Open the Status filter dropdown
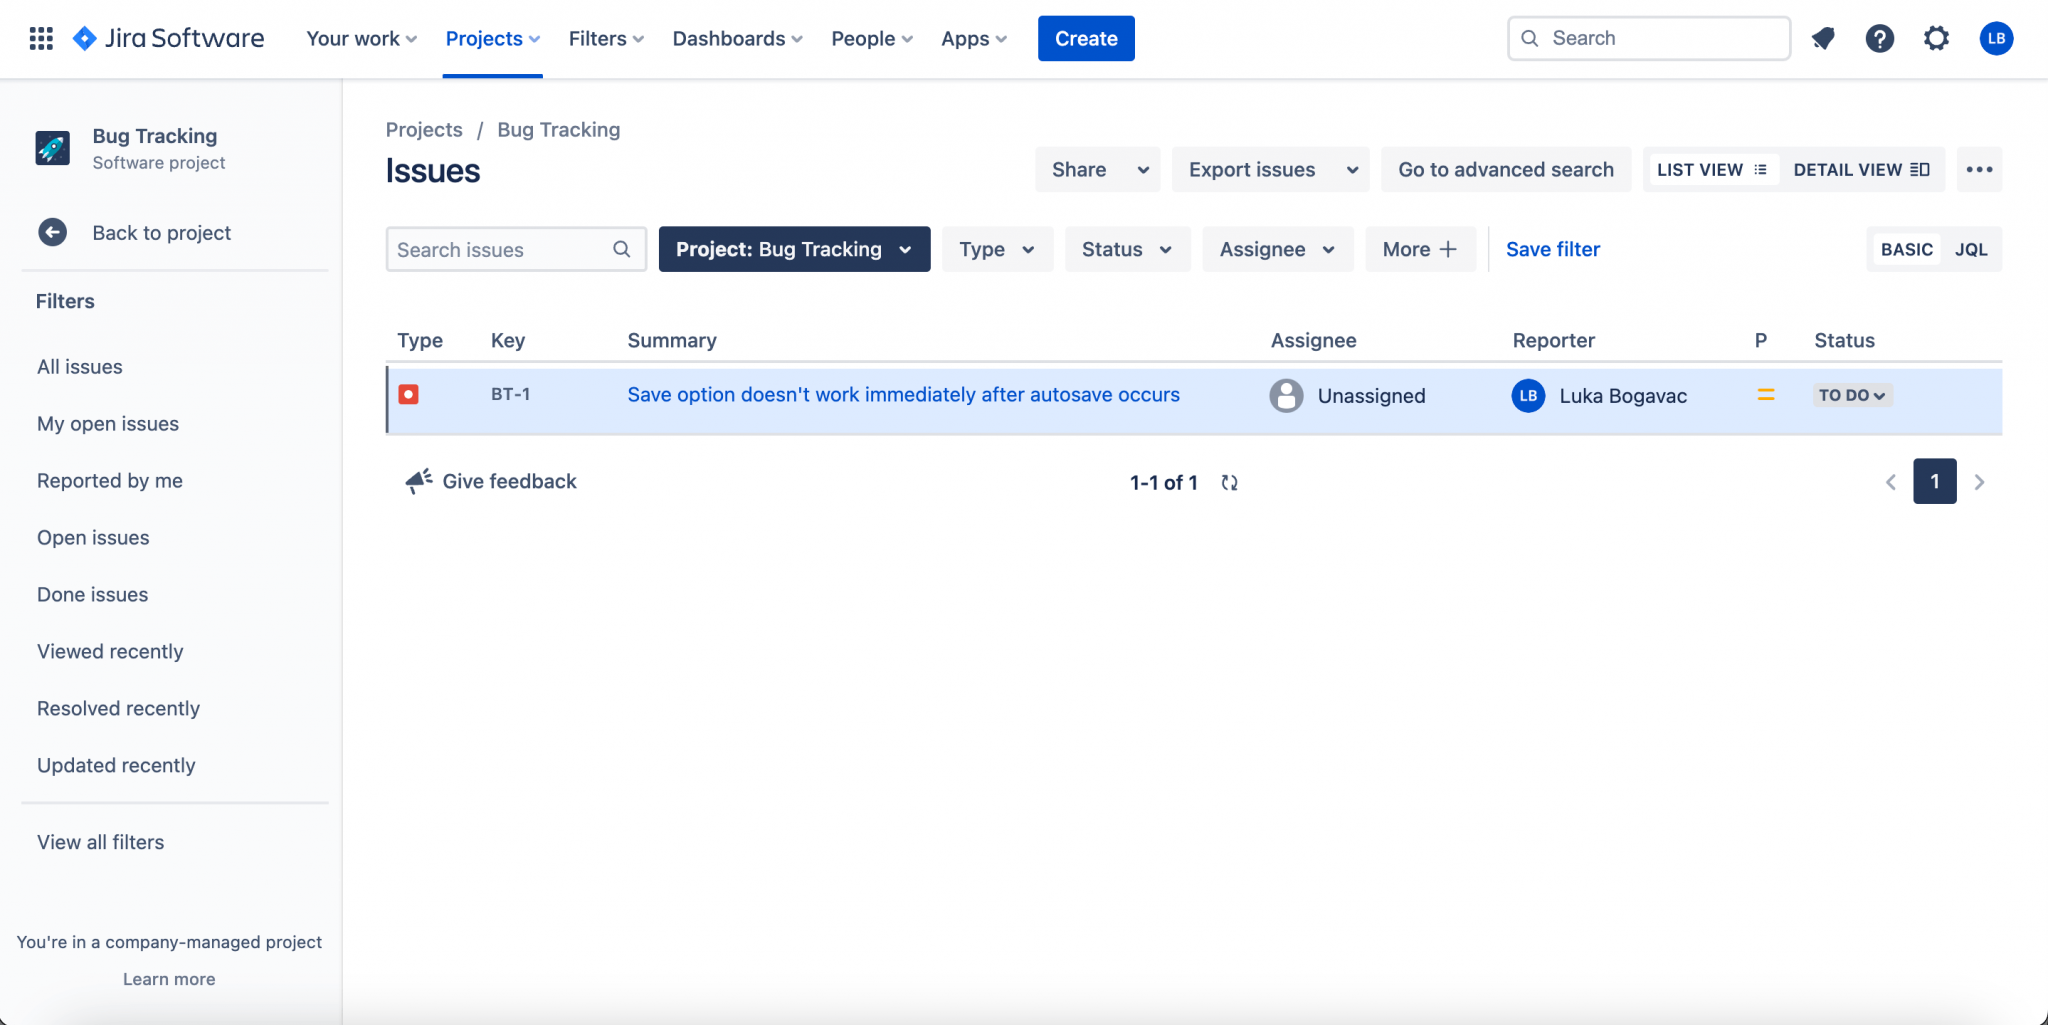The image size is (2048, 1025). click(1127, 249)
